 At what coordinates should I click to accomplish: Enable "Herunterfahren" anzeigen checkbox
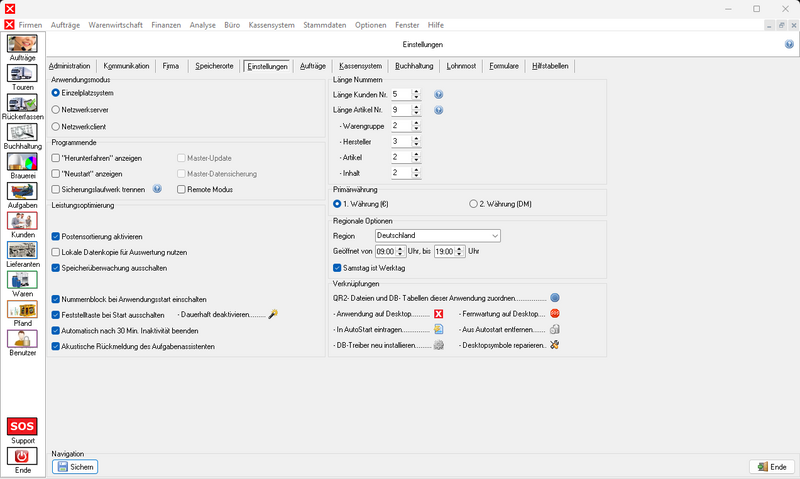click(x=56, y=158)
